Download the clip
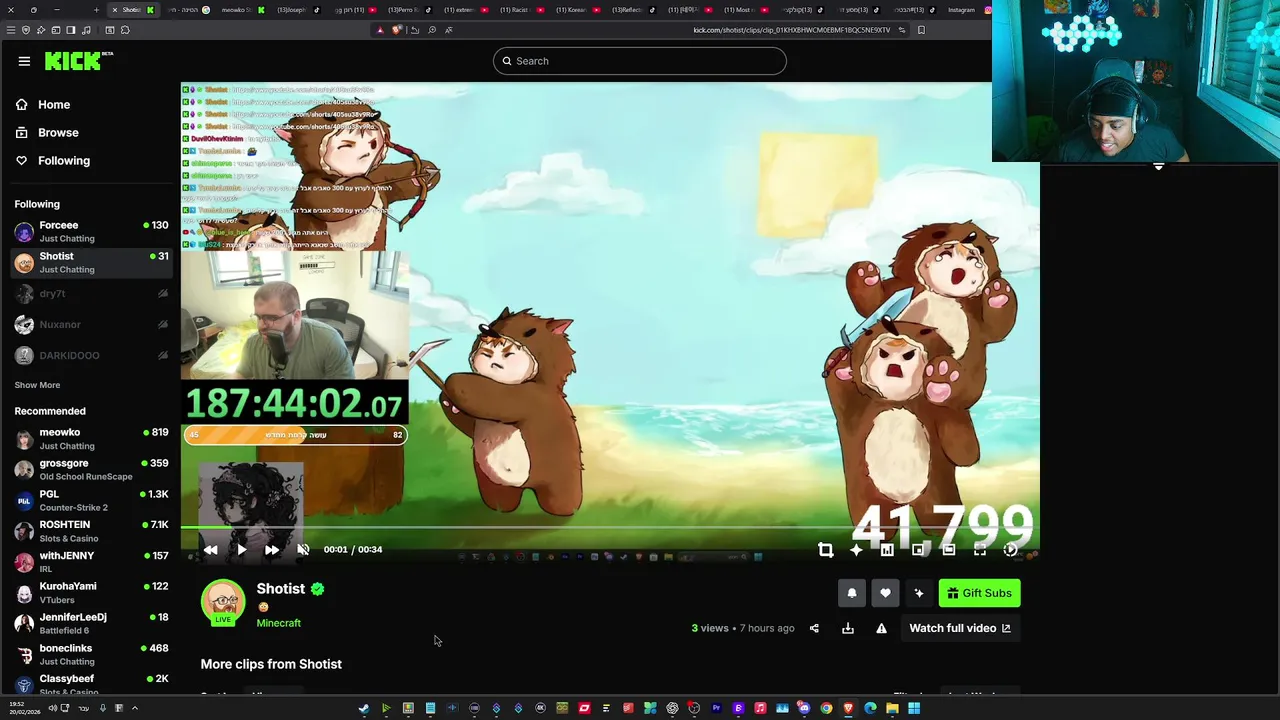The width and height of the screenshot is (1280, 720). point(848,628)
